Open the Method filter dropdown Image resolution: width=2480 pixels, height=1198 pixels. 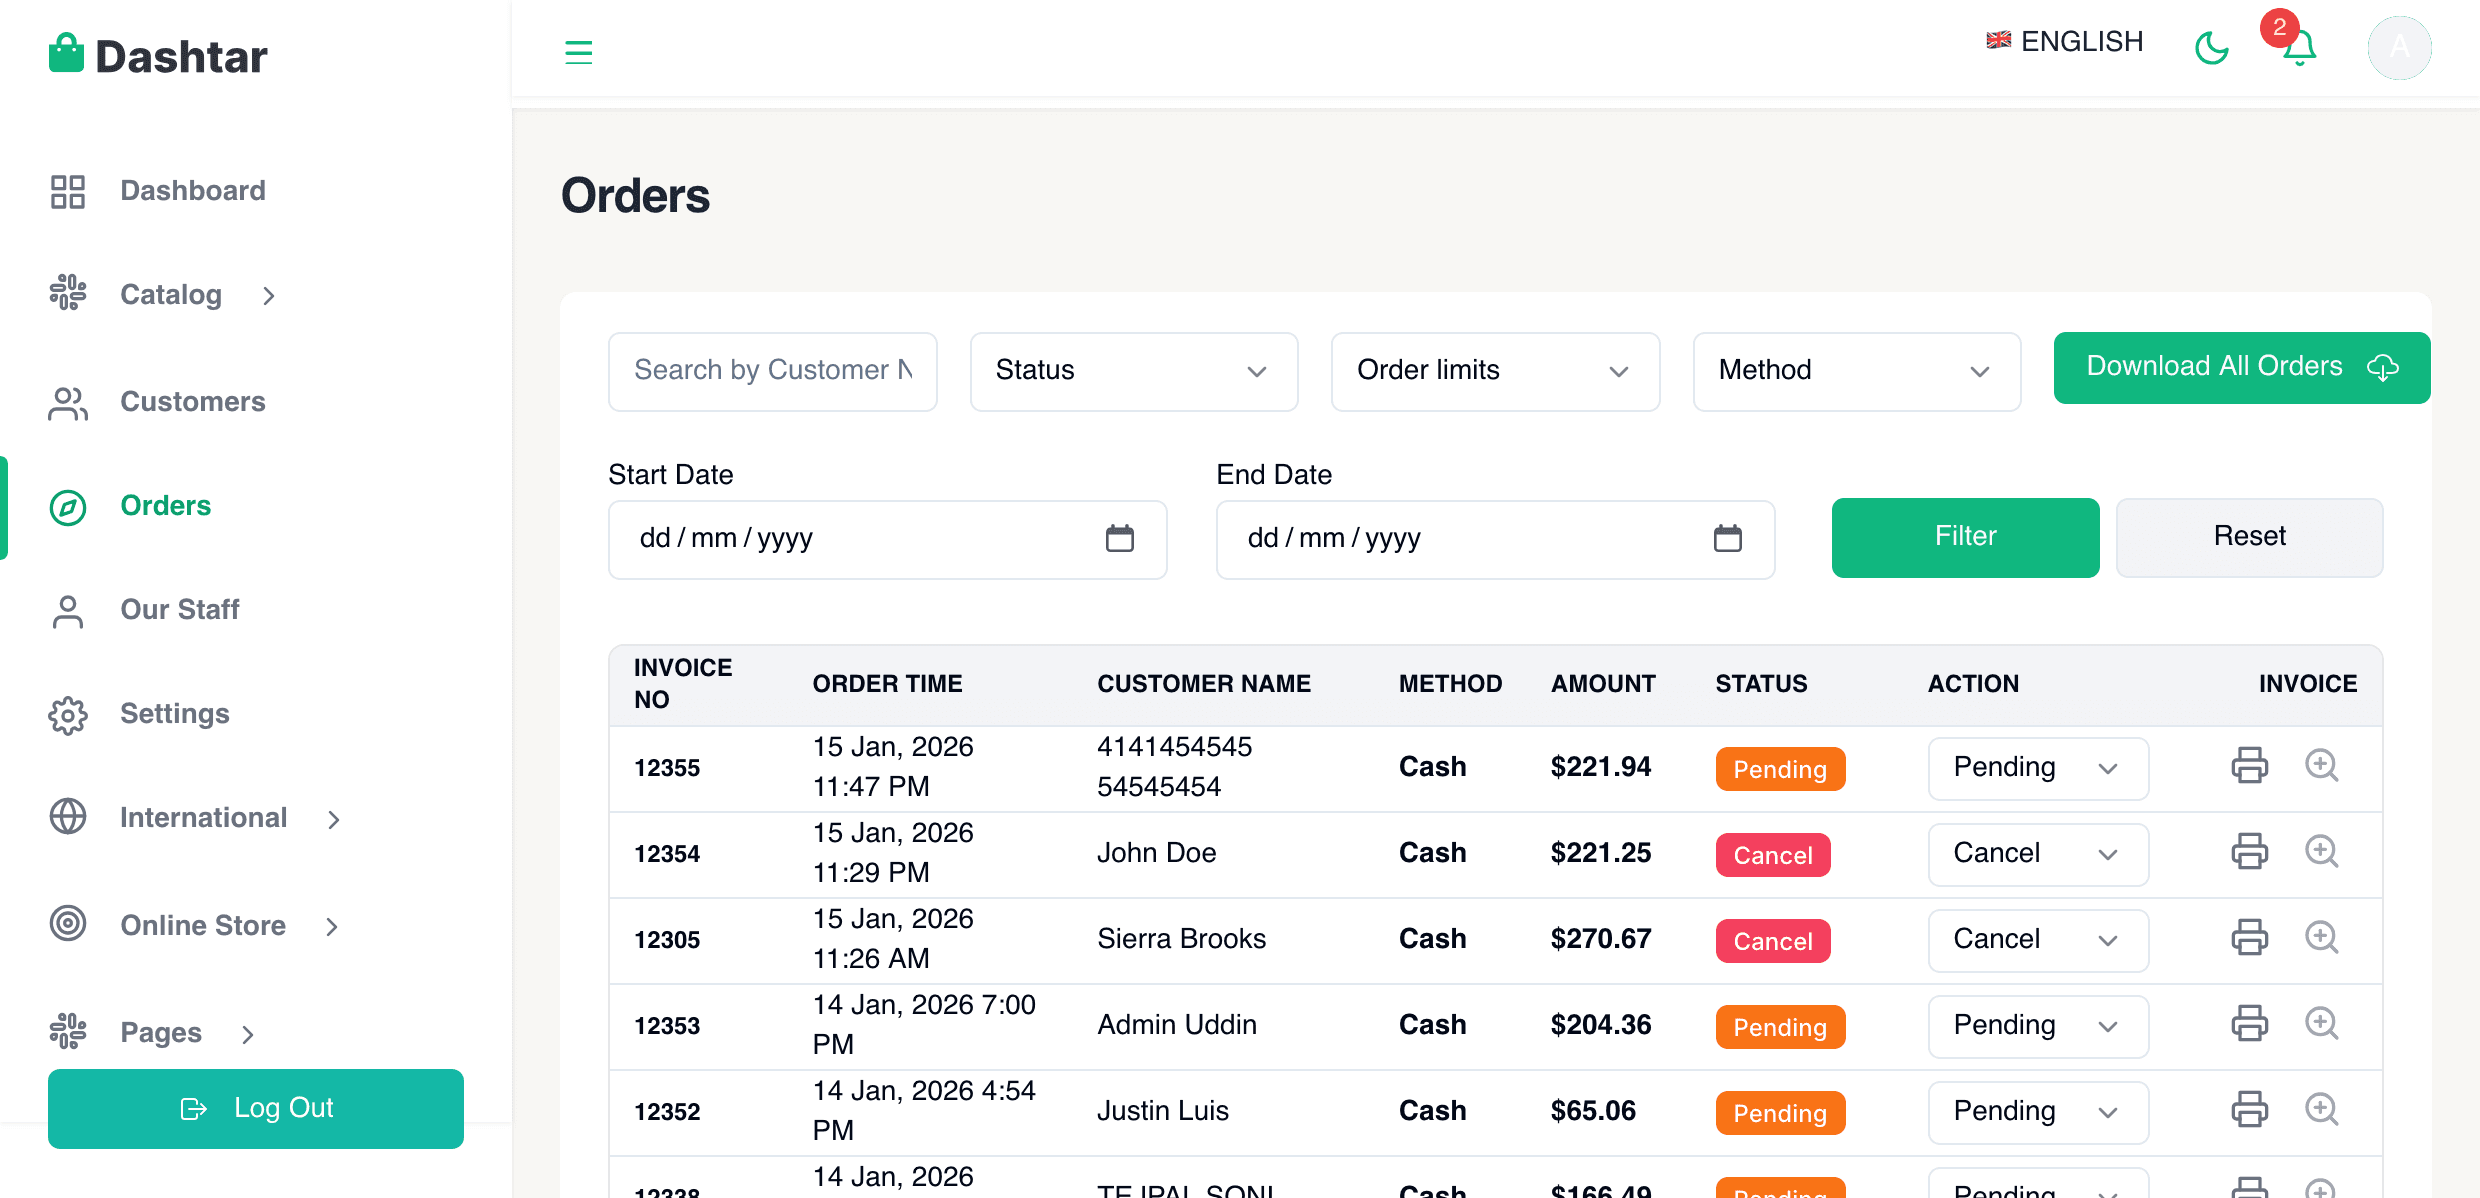tap(1856, 371)
